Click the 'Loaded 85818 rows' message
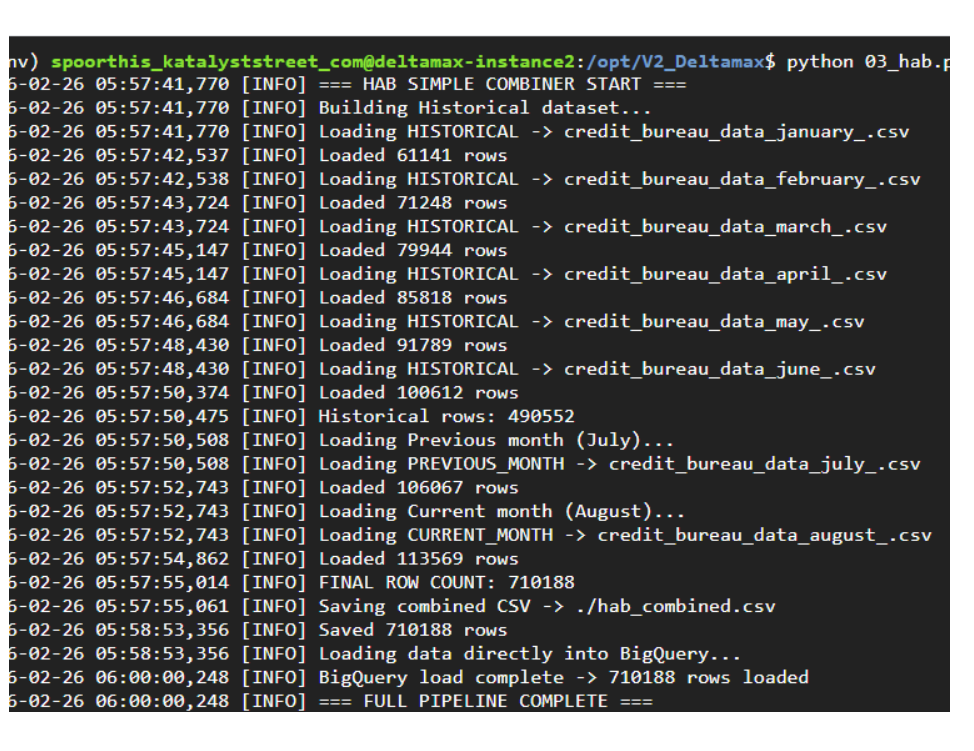This screenshot has width=974, height=751. click(x=412, y=298)
